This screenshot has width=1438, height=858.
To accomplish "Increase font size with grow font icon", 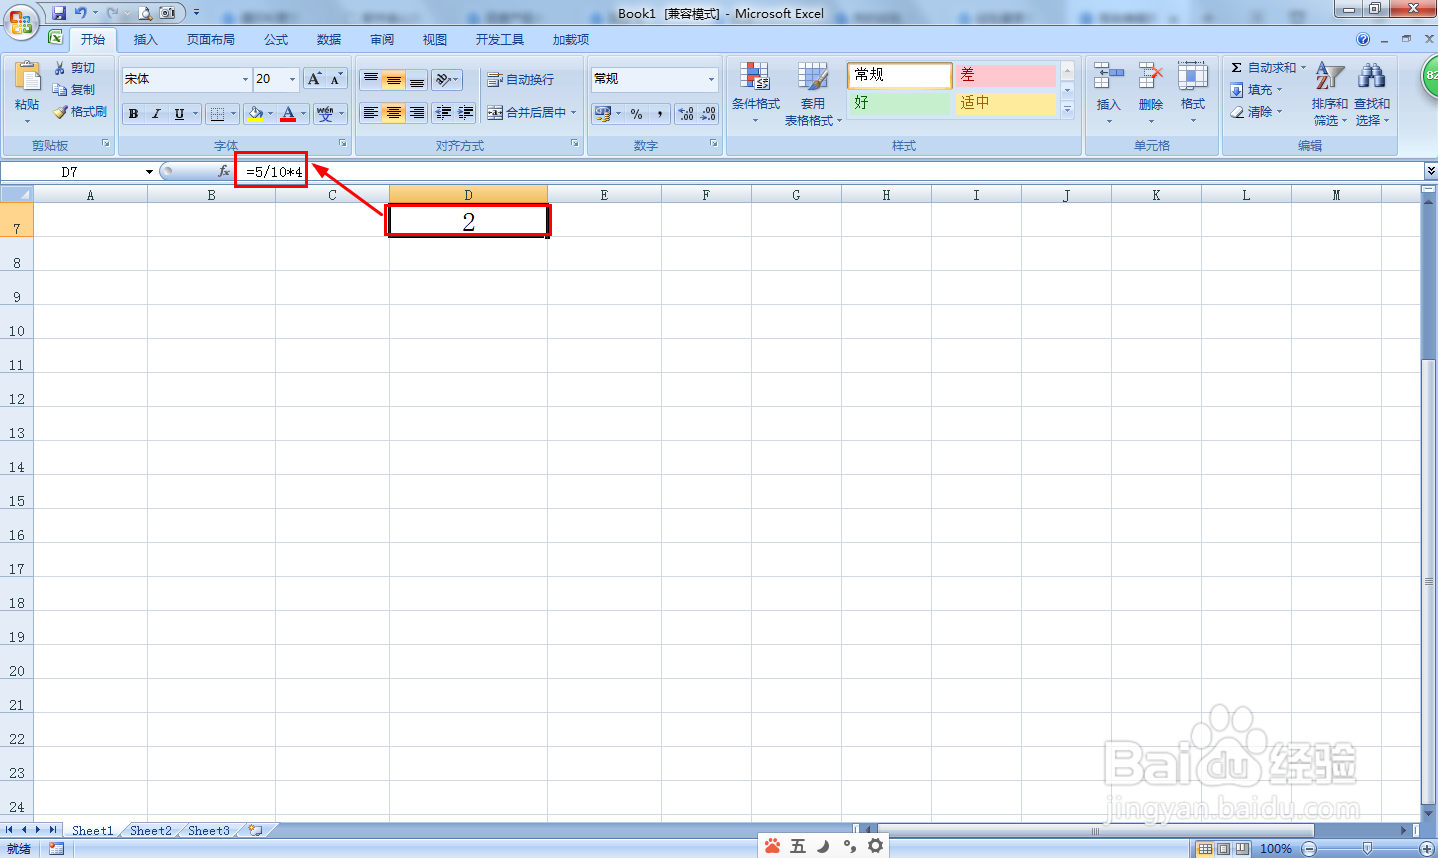I will coord(315,79).
